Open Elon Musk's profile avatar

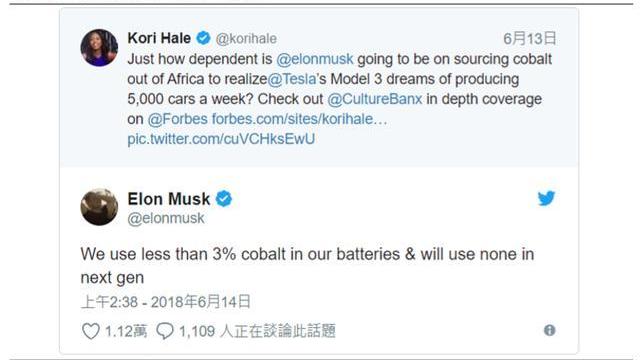99,207
